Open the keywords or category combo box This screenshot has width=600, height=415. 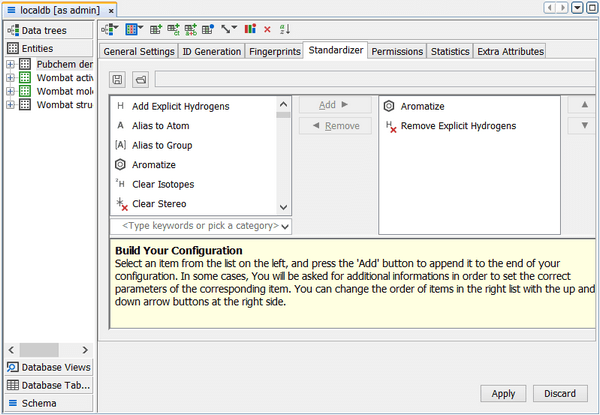click(x=200, y=227)
